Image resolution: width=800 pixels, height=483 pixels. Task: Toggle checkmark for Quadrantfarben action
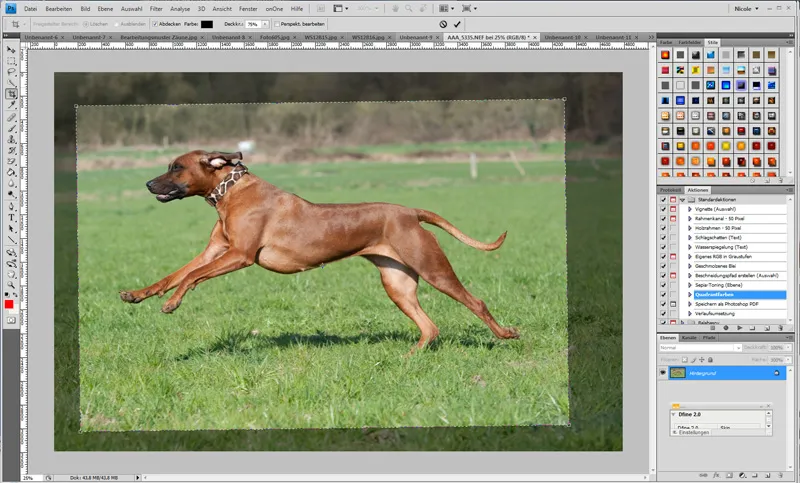[x=663, y=295]
